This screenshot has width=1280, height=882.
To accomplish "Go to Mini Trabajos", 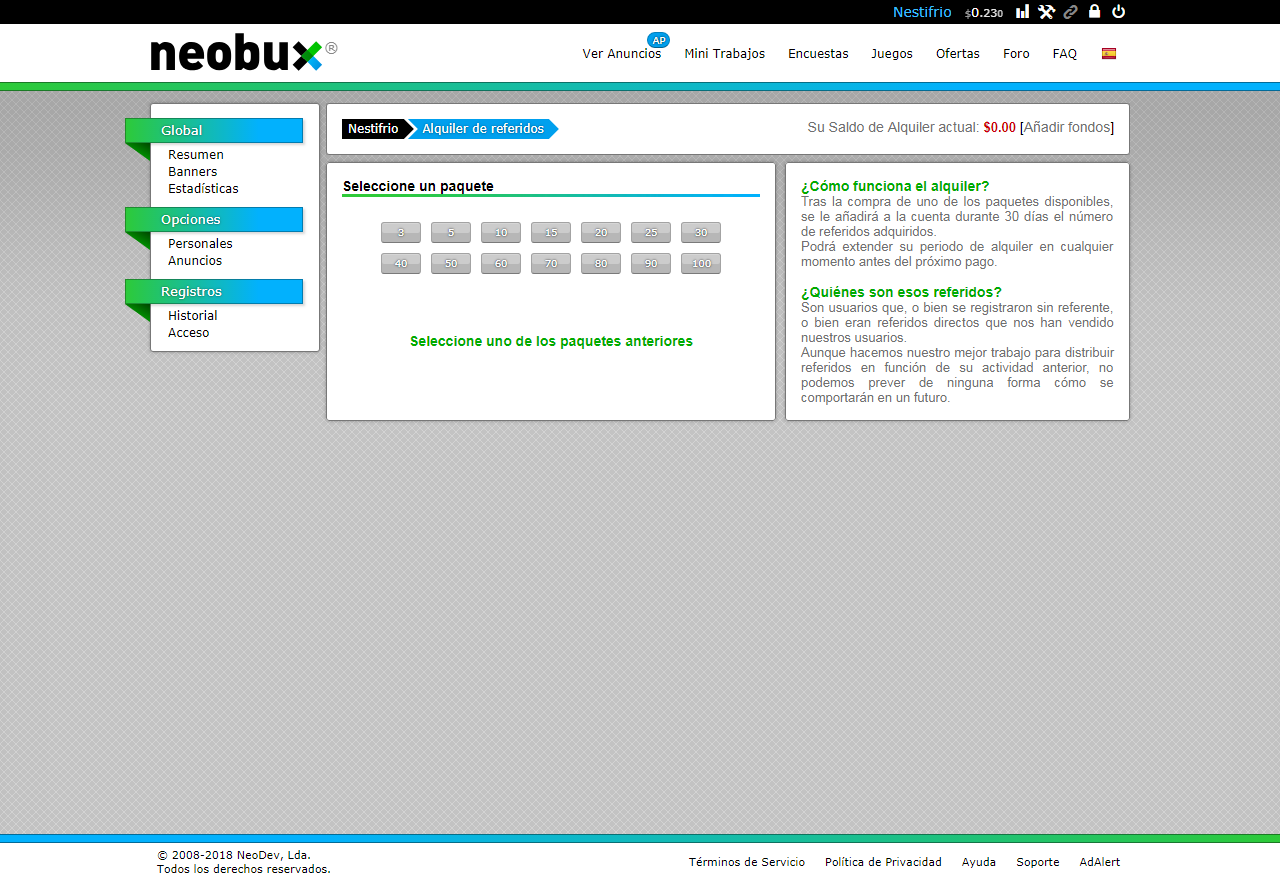I will click(x=725, y=54).
